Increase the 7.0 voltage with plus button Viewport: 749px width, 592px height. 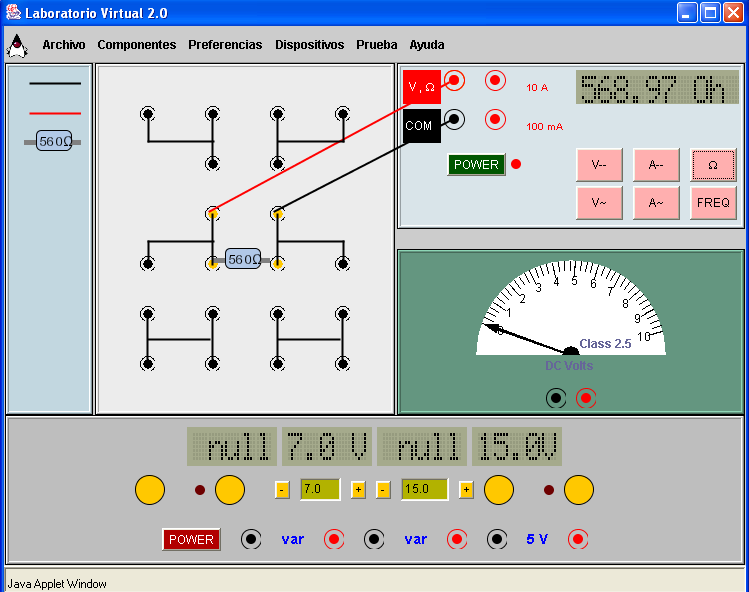click(x=358, y=489)
